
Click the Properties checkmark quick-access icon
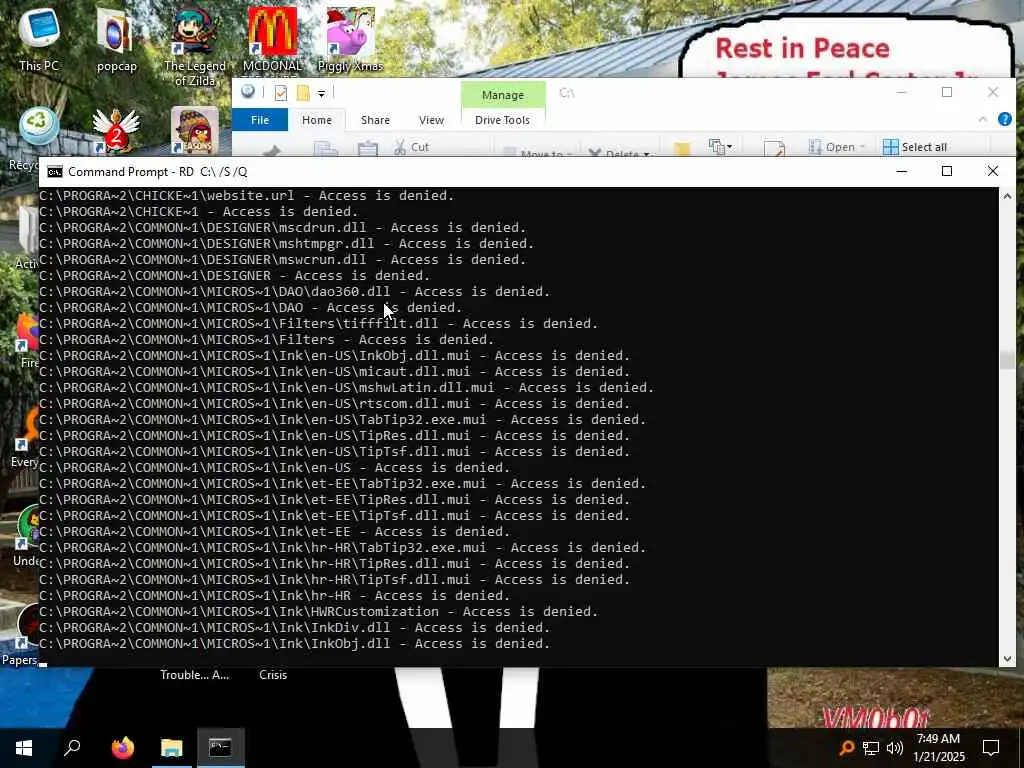(281, 93)
